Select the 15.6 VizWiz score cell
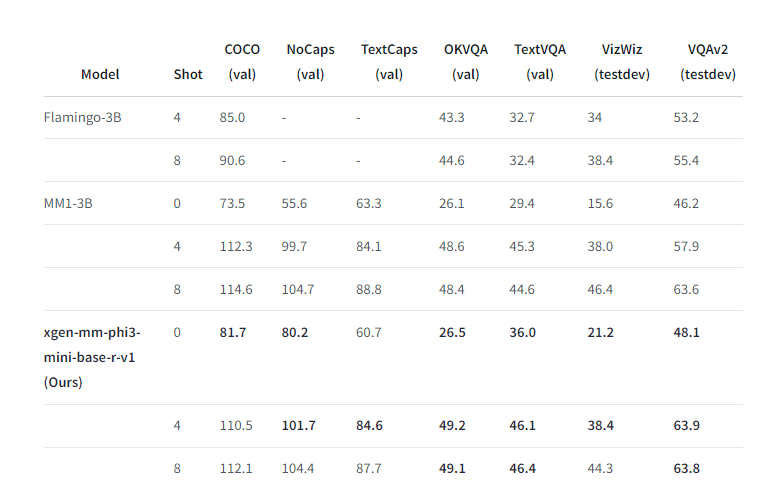Screen dimensions: 773x502 pyautogui.click(x=600, y=203)
